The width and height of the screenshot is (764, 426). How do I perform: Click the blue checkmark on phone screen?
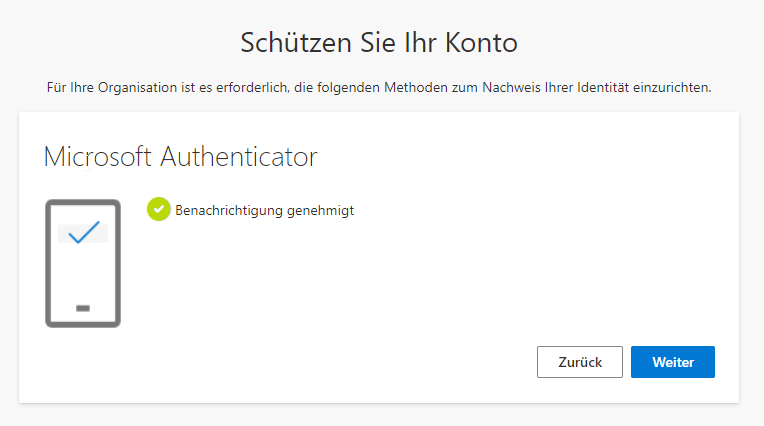[x=83, y=232]
